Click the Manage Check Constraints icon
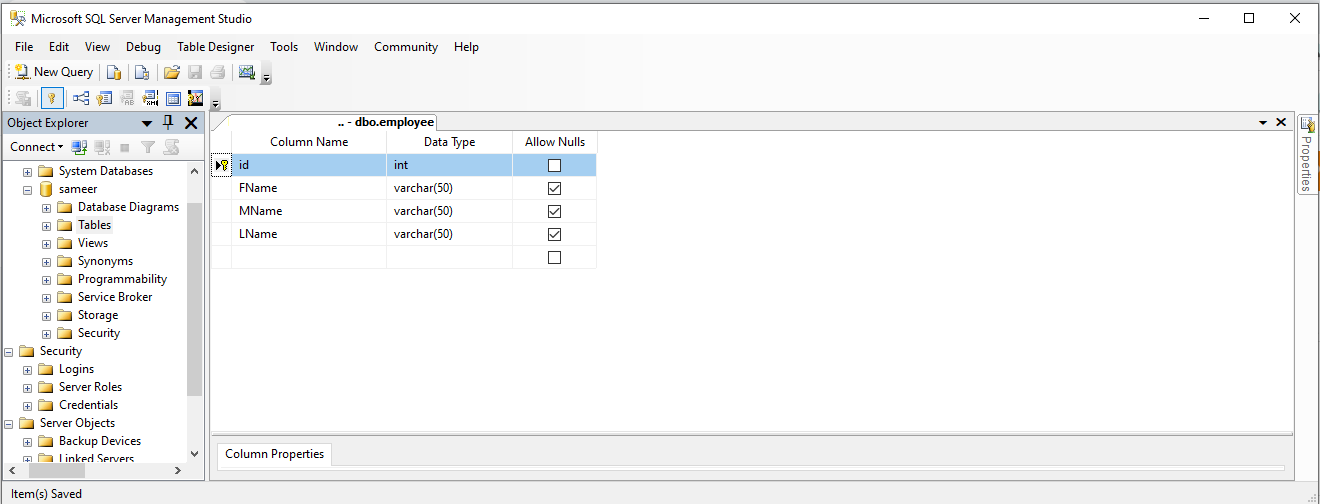 173,98
